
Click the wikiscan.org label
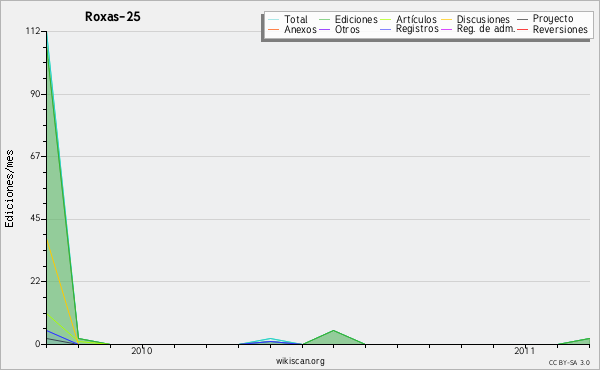coord(300,361)
